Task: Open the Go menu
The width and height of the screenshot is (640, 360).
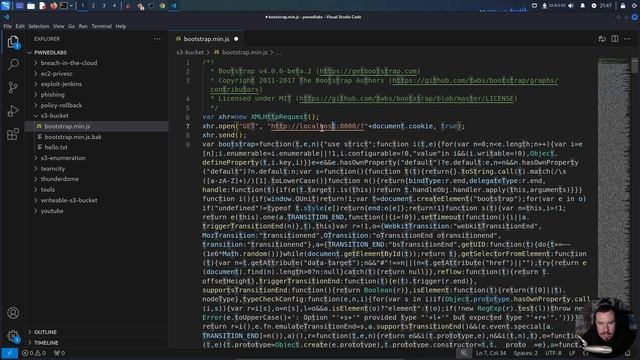Action: point(71,26)
